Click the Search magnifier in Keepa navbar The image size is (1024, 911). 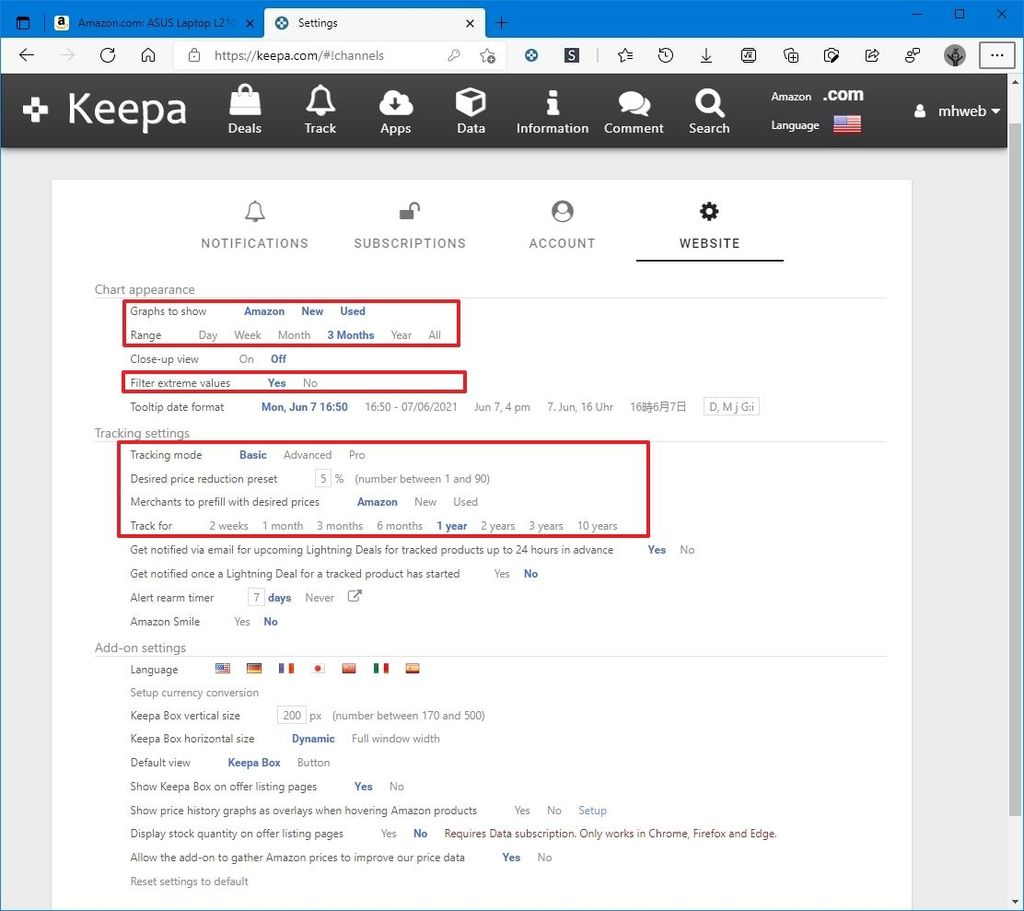coord(709,110)
